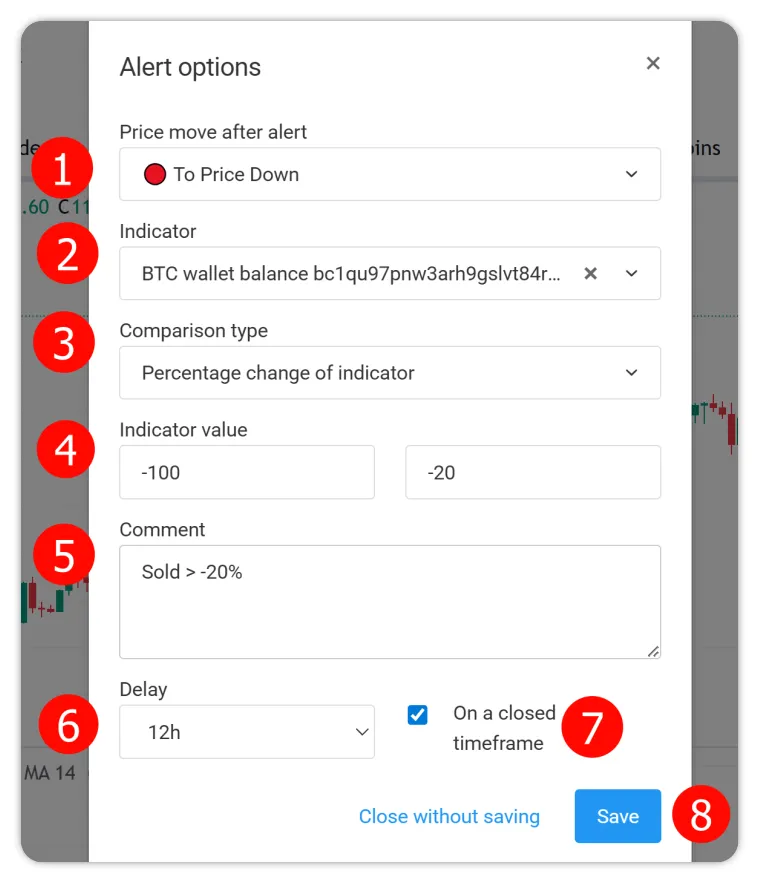Expand the Indicator selection chevron

pos(632,273)
